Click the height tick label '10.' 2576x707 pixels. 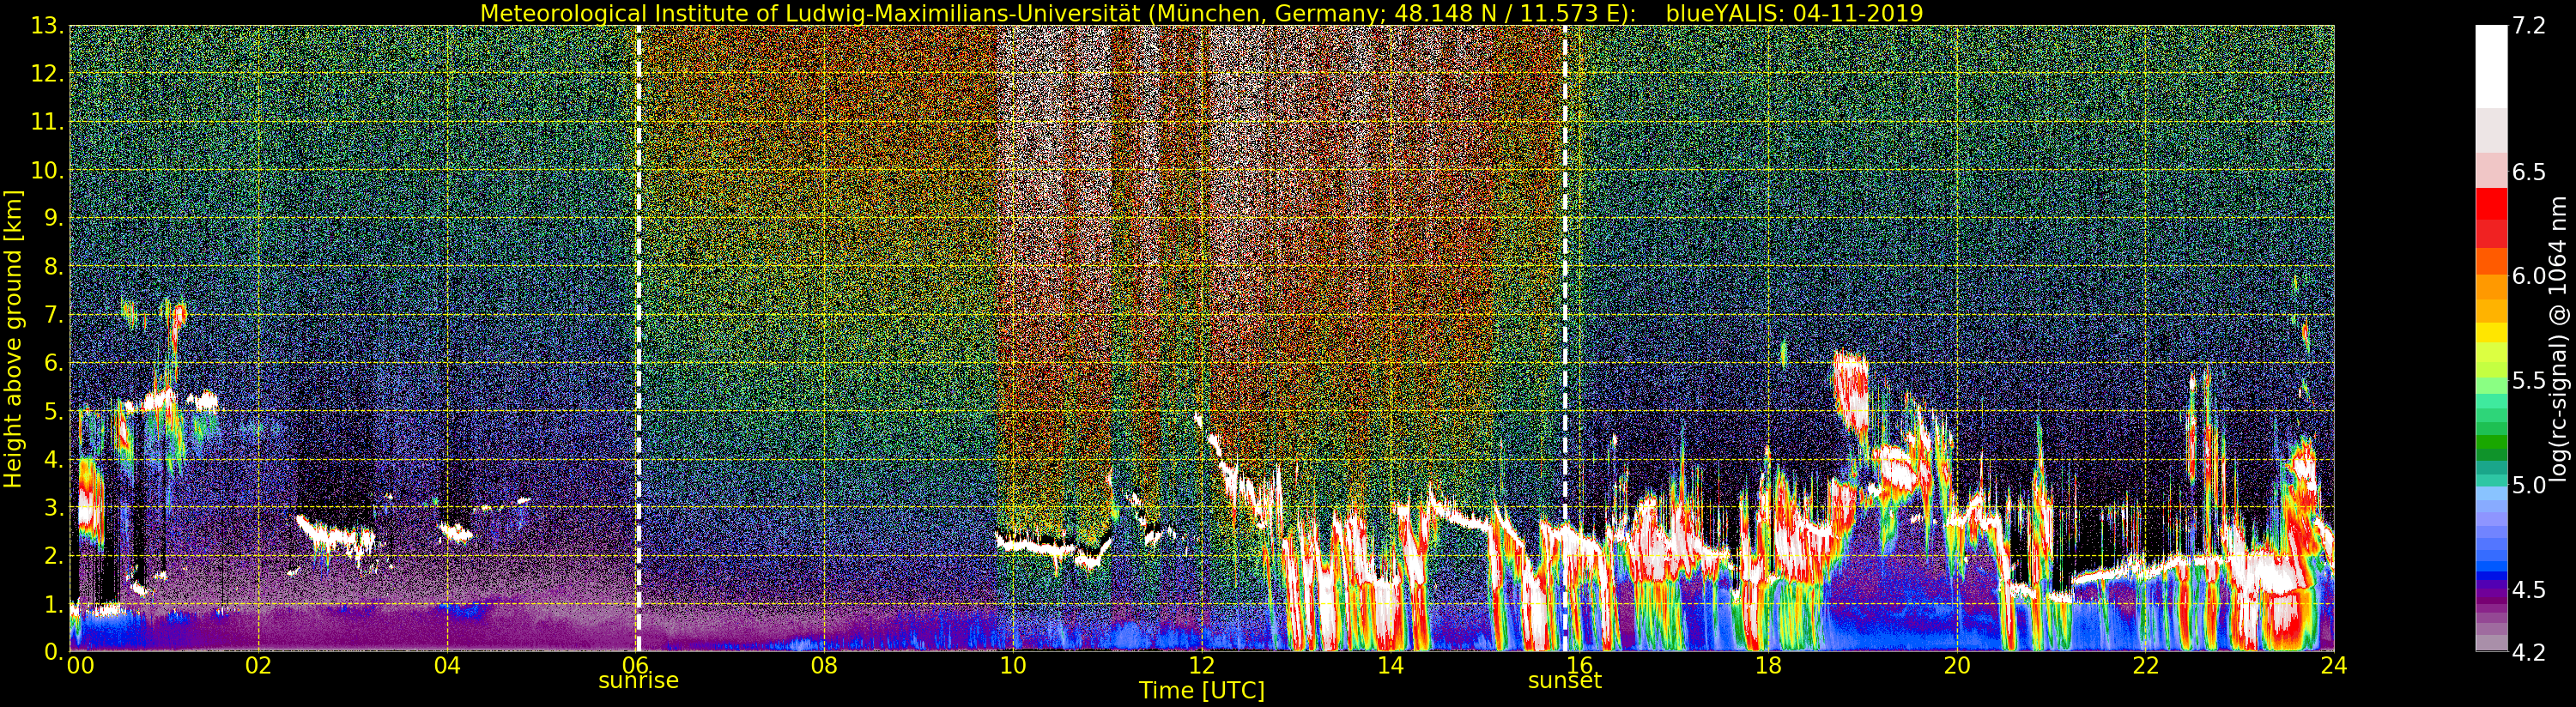[47, 171]
